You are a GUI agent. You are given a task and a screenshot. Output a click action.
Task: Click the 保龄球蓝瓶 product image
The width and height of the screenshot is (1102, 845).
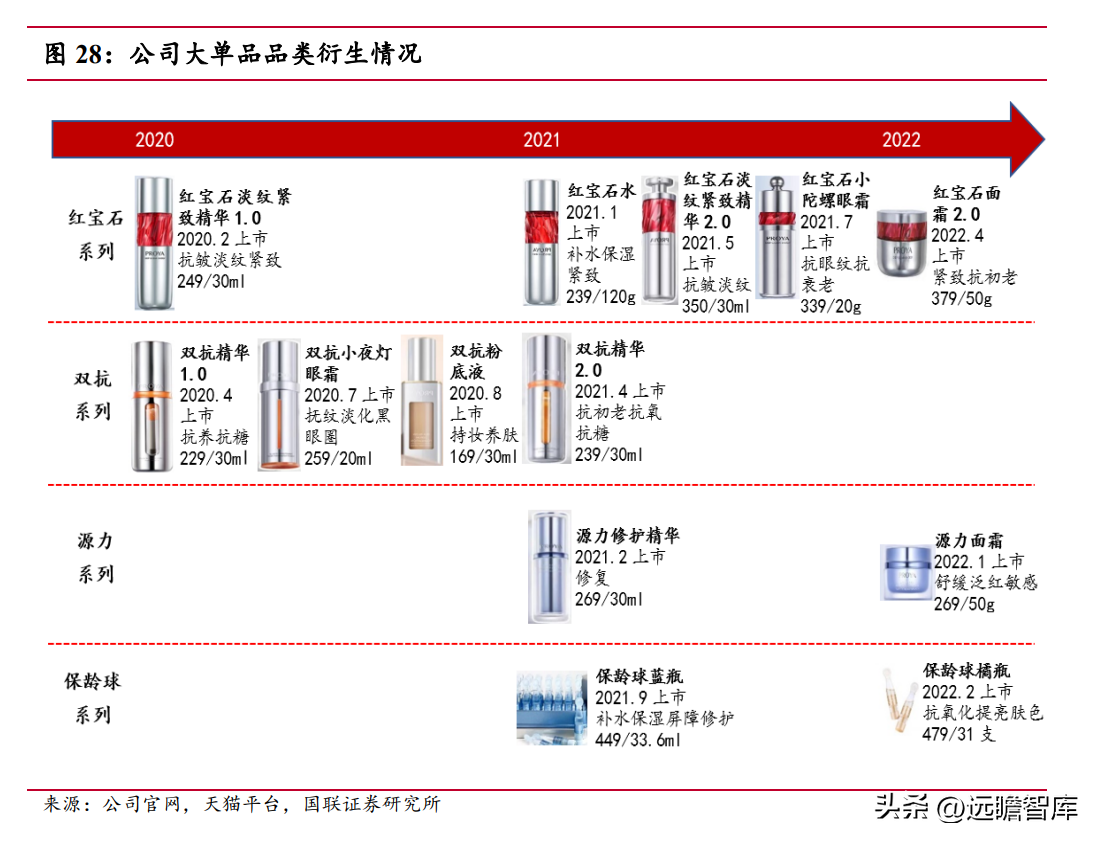pos(552,707)
